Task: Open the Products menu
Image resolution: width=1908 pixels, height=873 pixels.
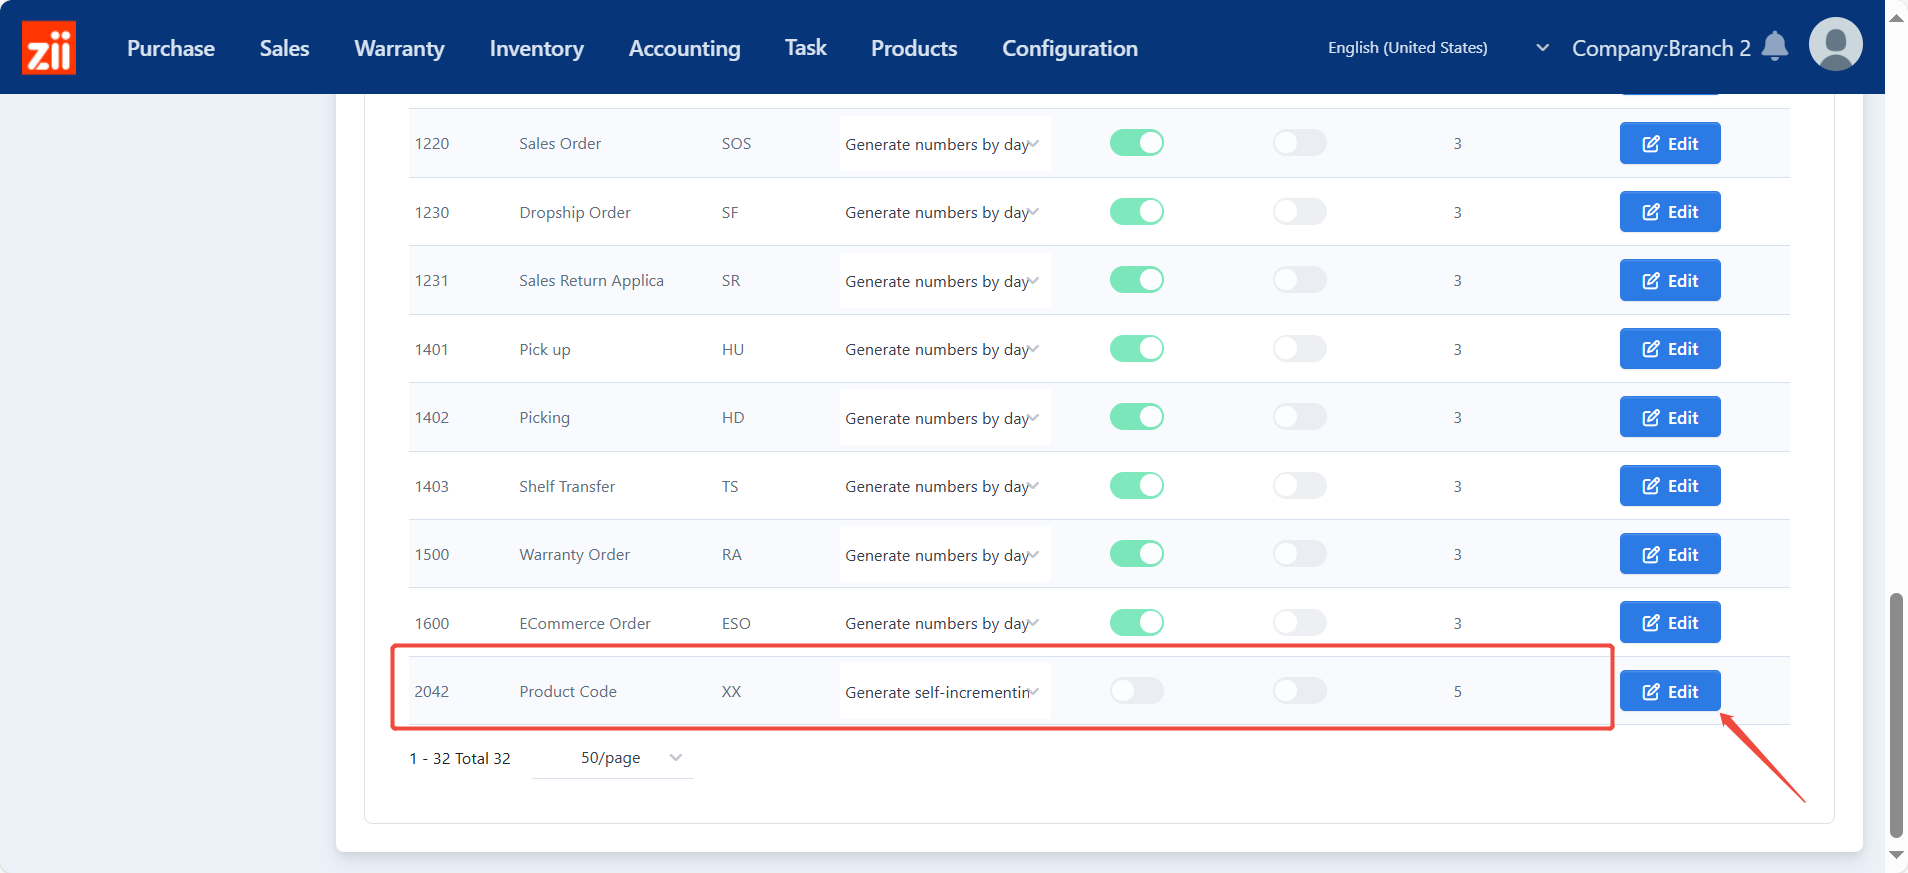Action: click(914, 48)
